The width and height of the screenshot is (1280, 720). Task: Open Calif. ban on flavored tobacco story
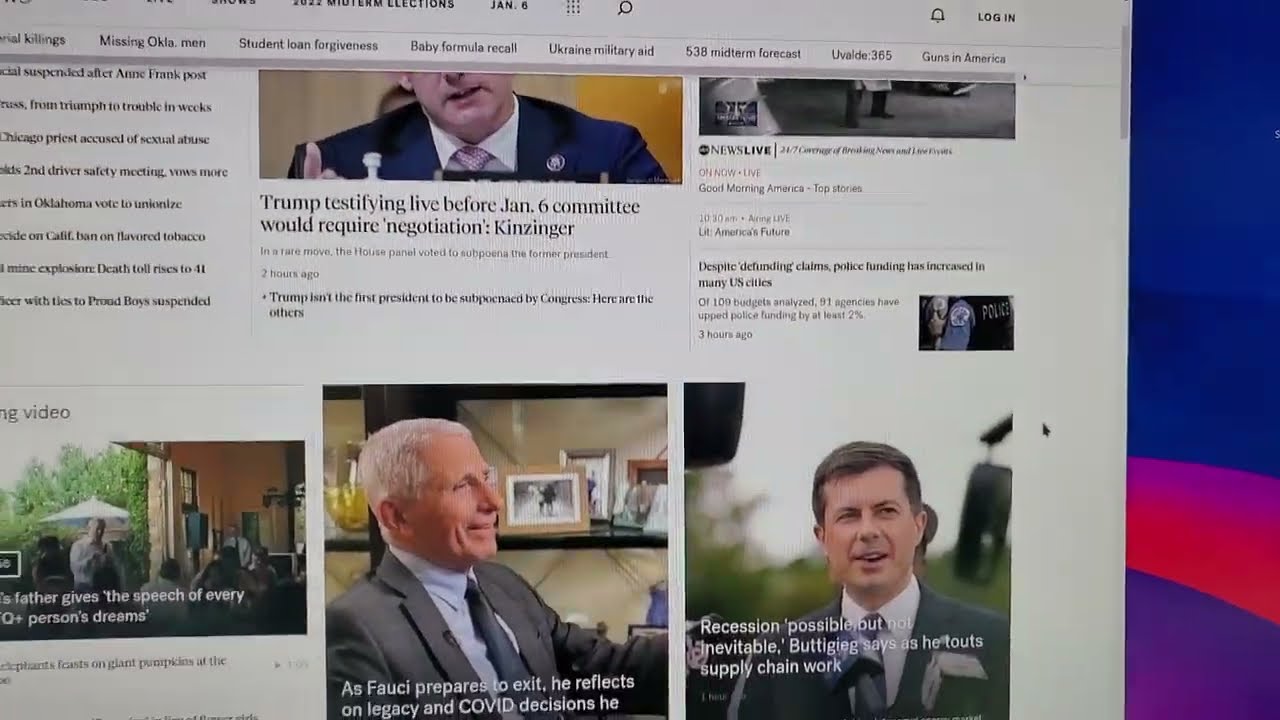coord(102,236)
